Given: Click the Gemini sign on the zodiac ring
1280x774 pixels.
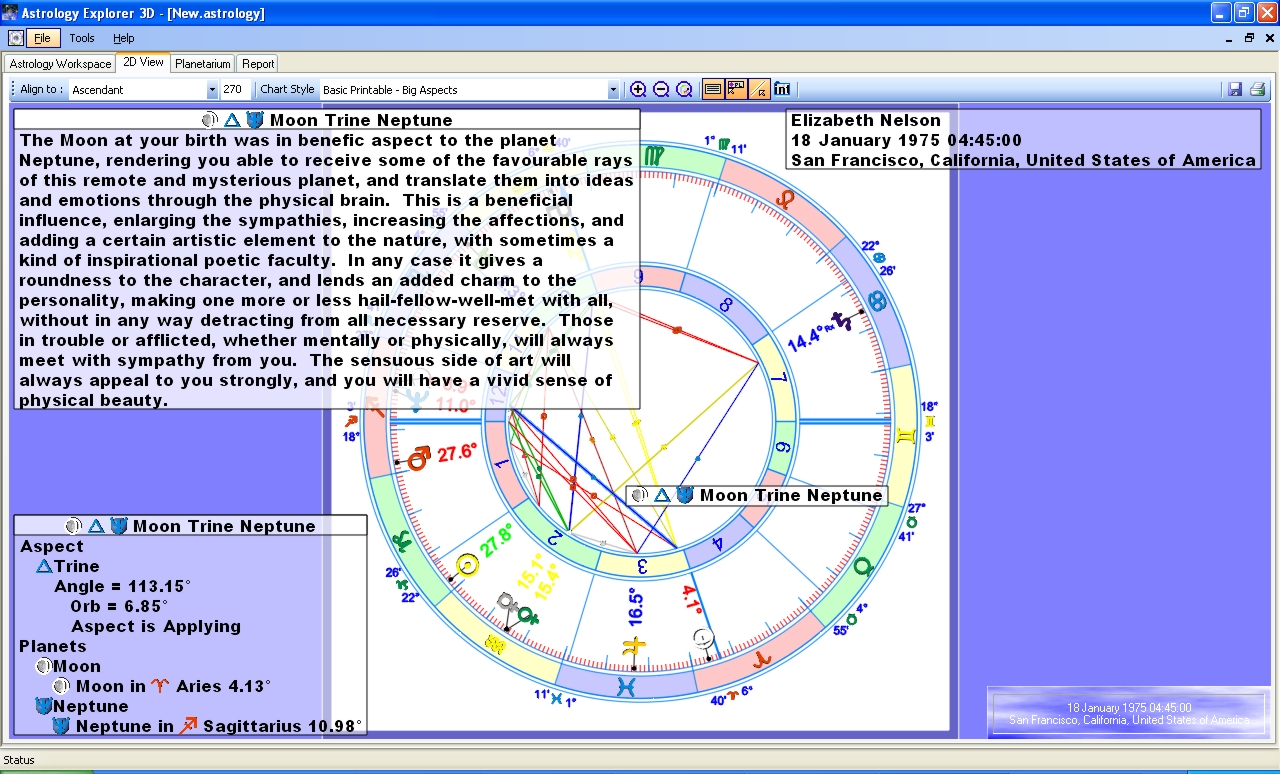Looking at the screenshot, I should click(907, 436).
